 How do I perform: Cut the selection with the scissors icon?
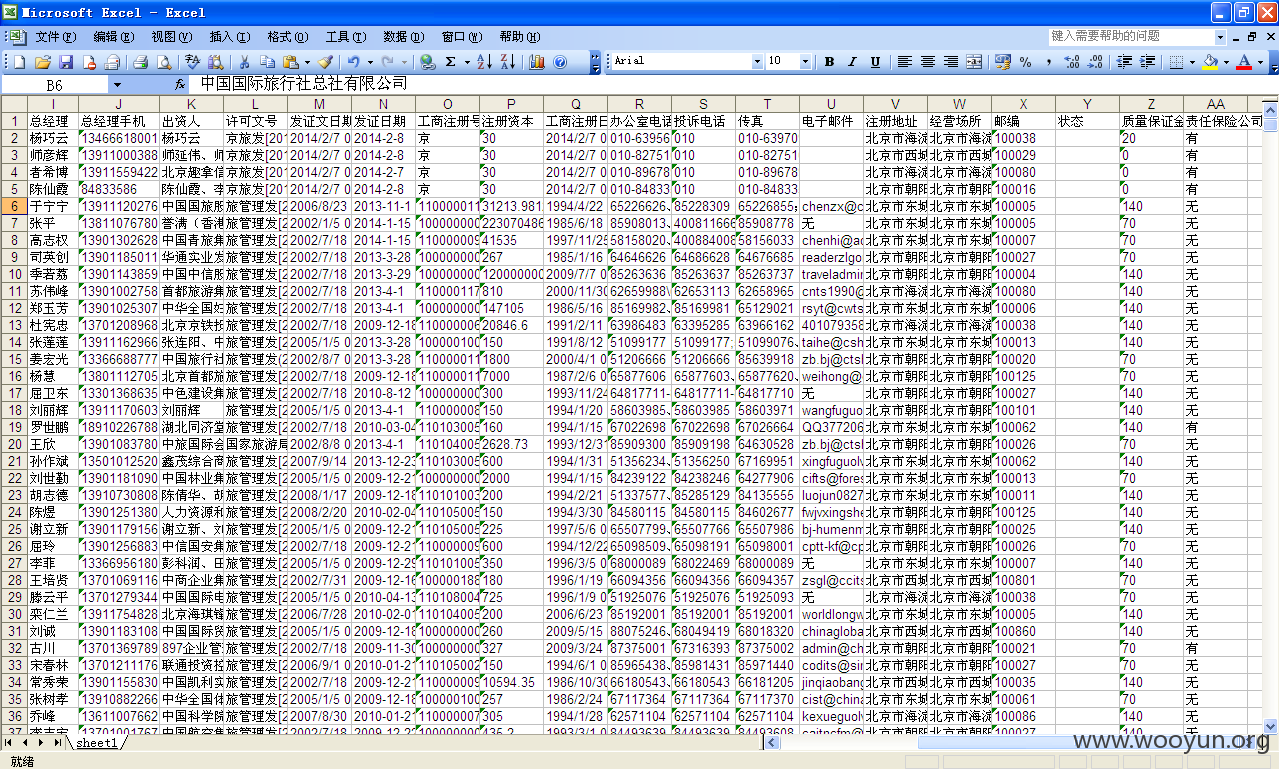coord(244,62)
